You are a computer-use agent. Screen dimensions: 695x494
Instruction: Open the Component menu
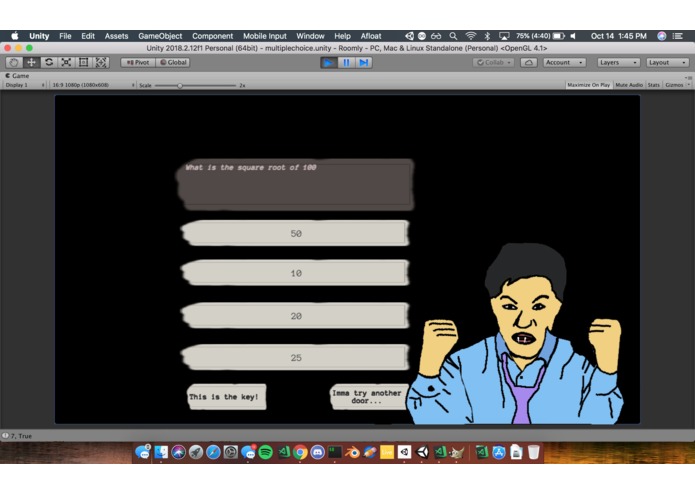pyautogui.click(x=212, y=36)
